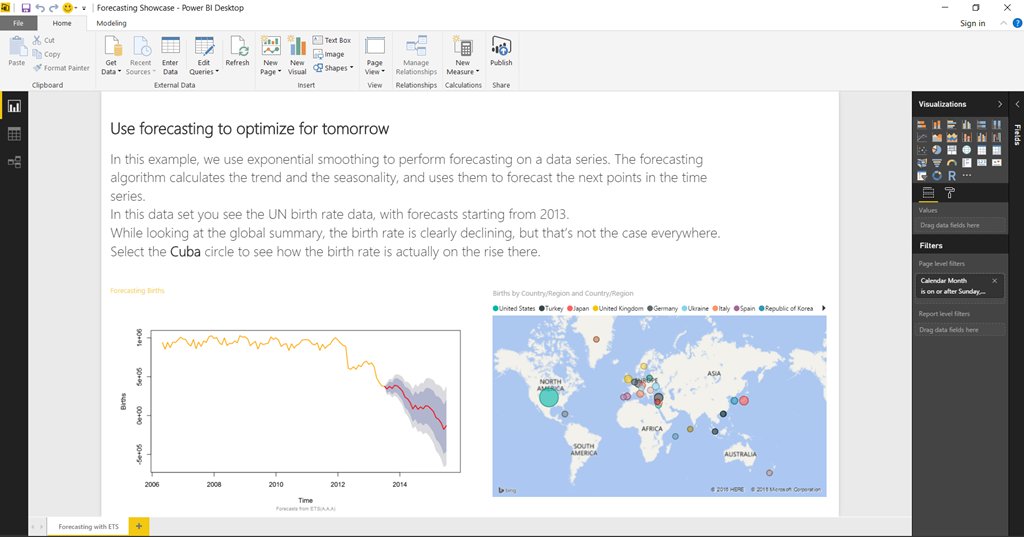Insert a New Visual

pyautogui.click(x=297, y=56)
